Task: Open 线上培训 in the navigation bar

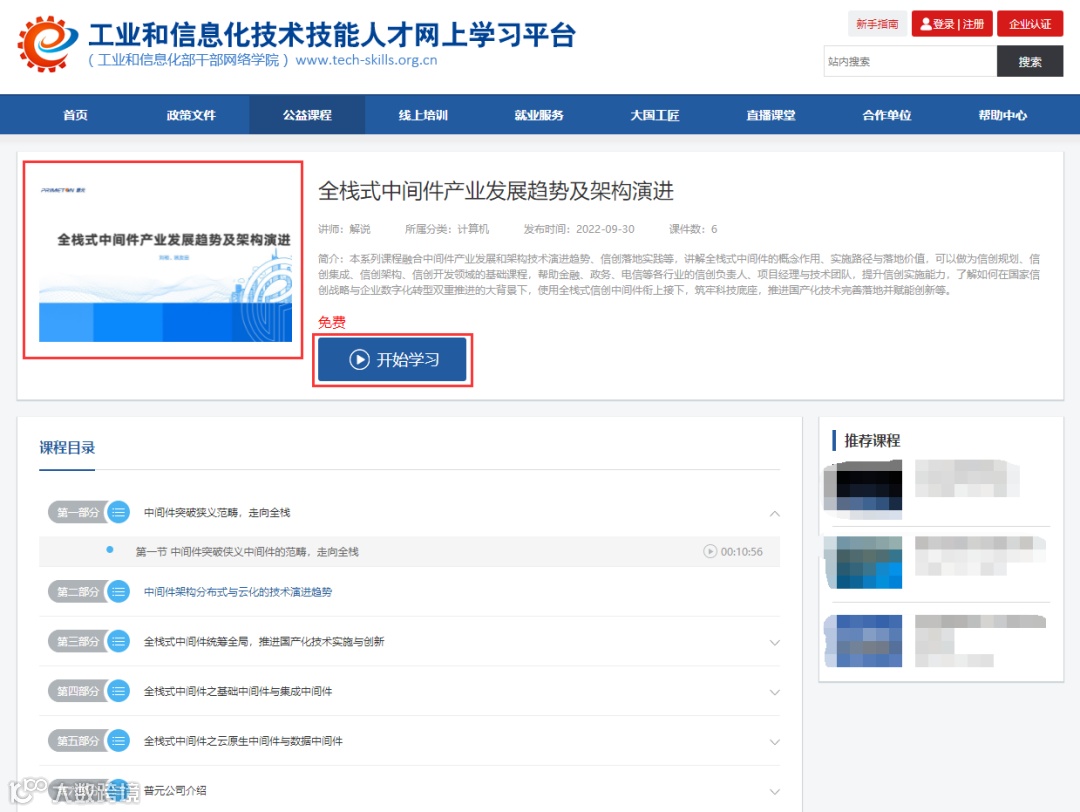Action: point(423,115)
